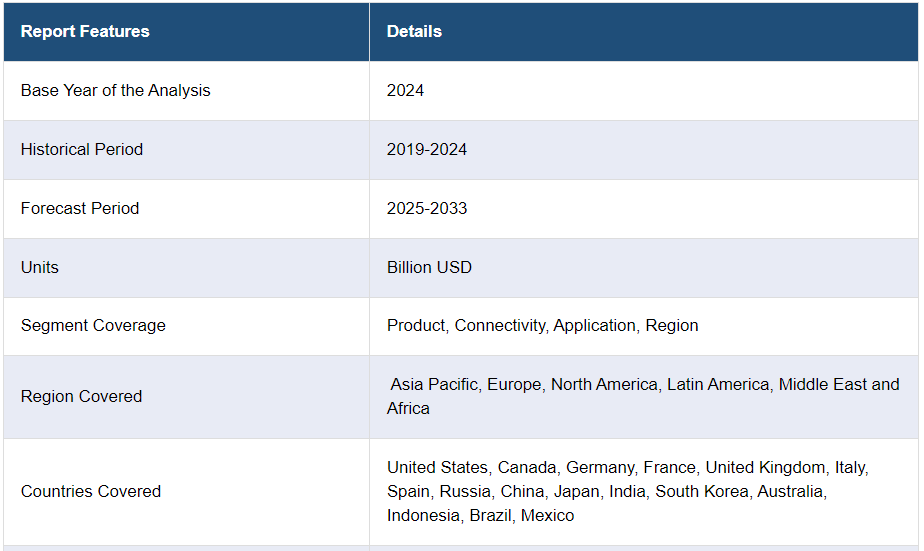Screen dimensions: 924x551
Task: Select the Segment Coverage row label
Action: pyautogui.click(x=93, y=325)
